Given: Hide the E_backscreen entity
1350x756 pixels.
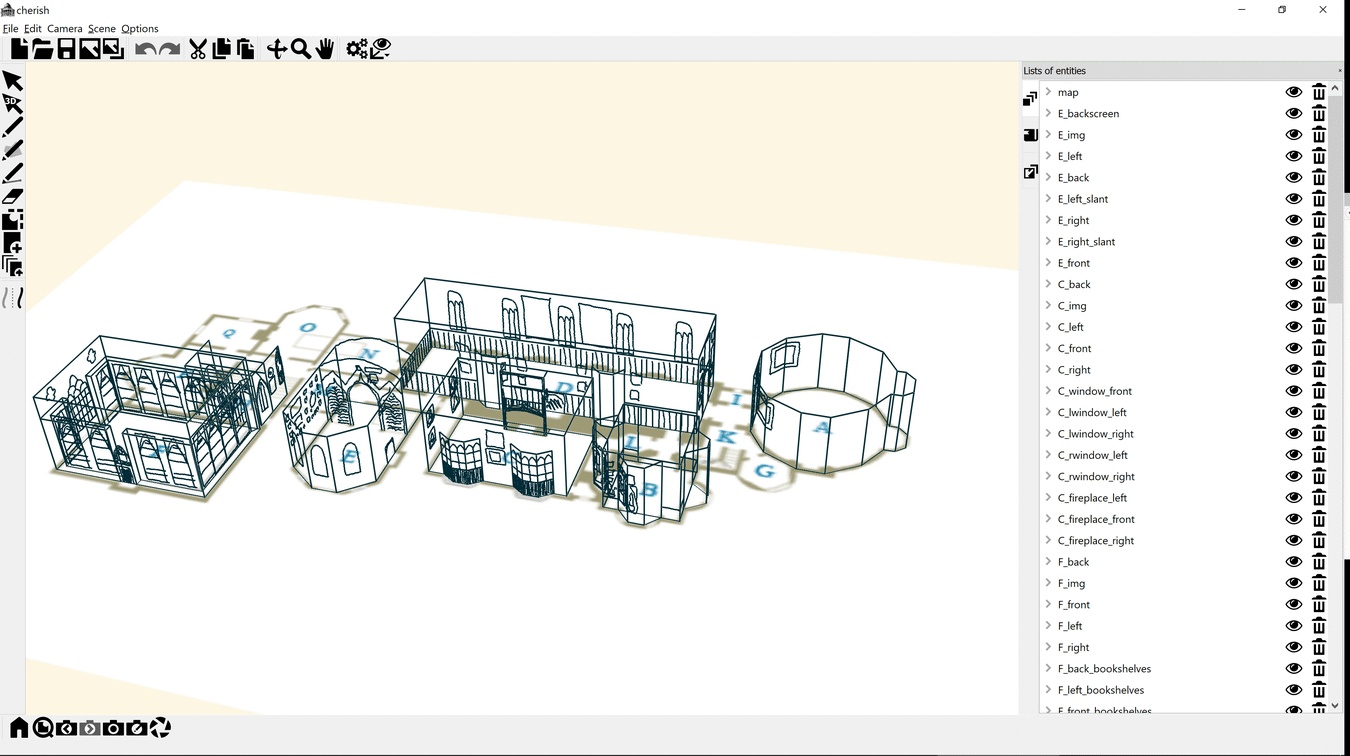Looking at the screenshot, I should (1293, 114).
